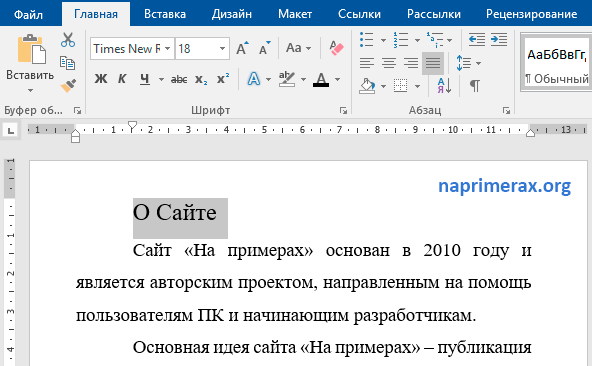Click the Copy icon

coord(68,63)
